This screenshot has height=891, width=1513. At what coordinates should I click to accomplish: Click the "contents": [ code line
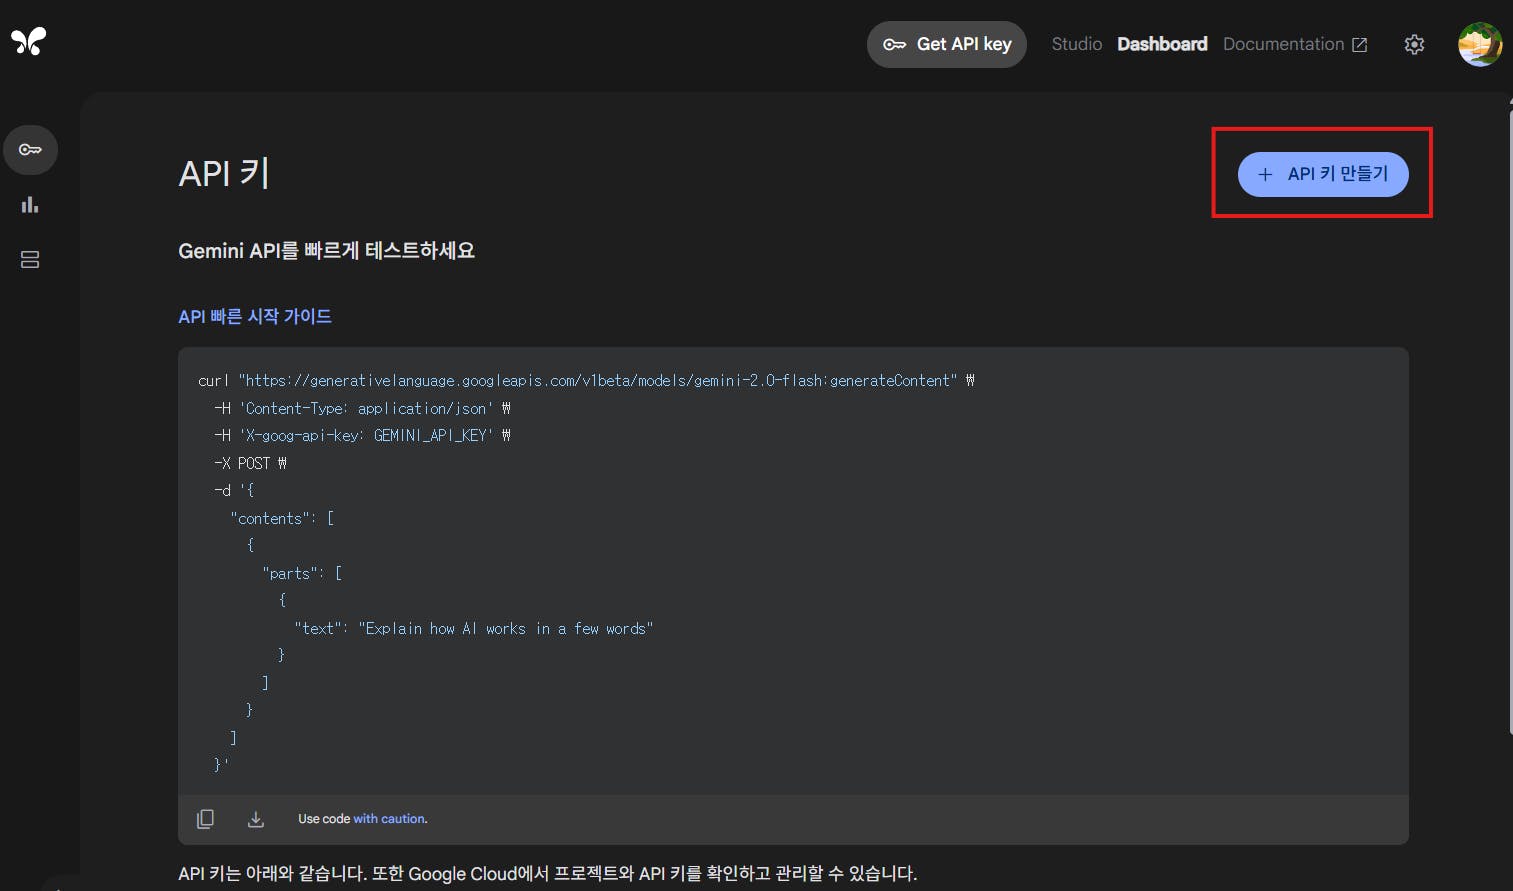282,518
